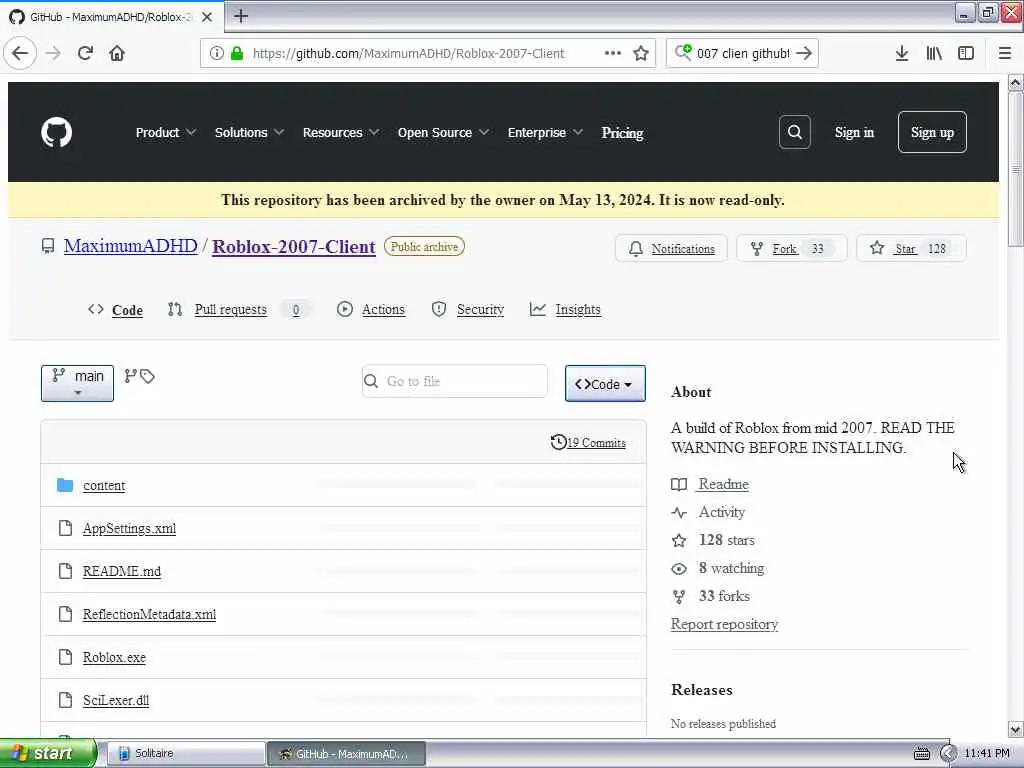Click the Notifications bell button

pos(671,248)
